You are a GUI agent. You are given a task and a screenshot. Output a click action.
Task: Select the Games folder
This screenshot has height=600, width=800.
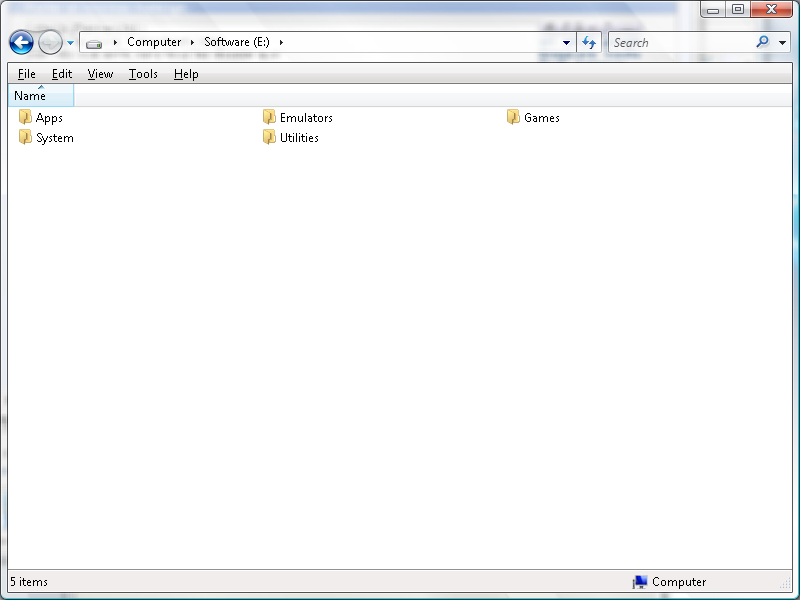pos(541,118)
